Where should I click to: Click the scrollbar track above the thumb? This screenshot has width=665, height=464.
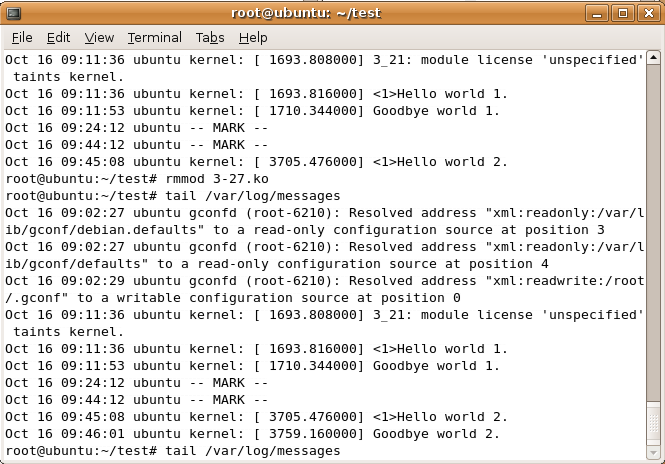654,232
